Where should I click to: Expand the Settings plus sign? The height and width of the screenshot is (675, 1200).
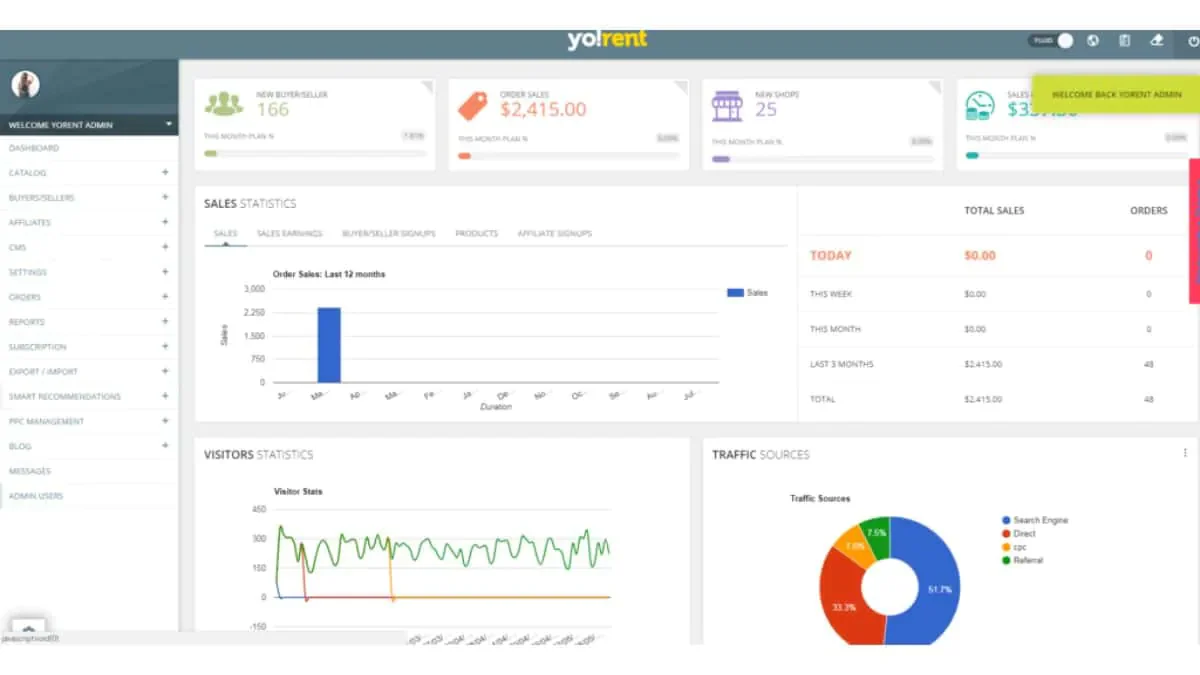[x=165, y=272]
